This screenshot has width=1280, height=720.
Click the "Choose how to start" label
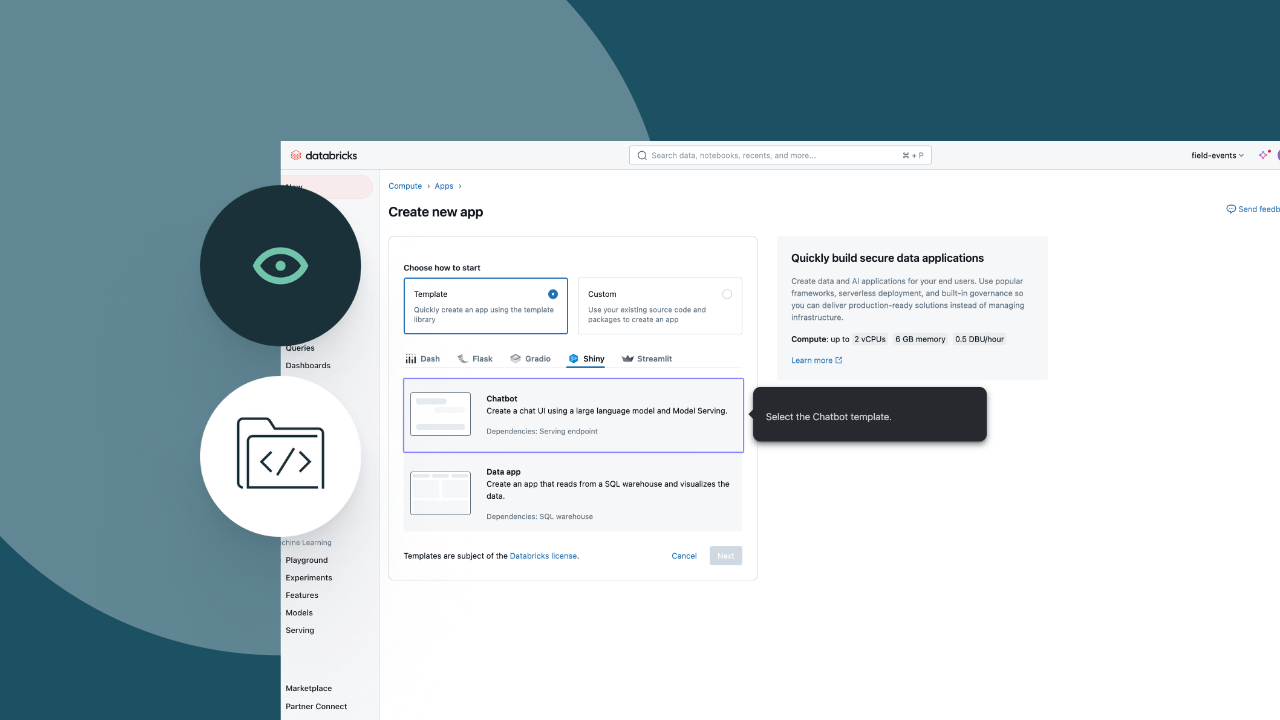442,268
